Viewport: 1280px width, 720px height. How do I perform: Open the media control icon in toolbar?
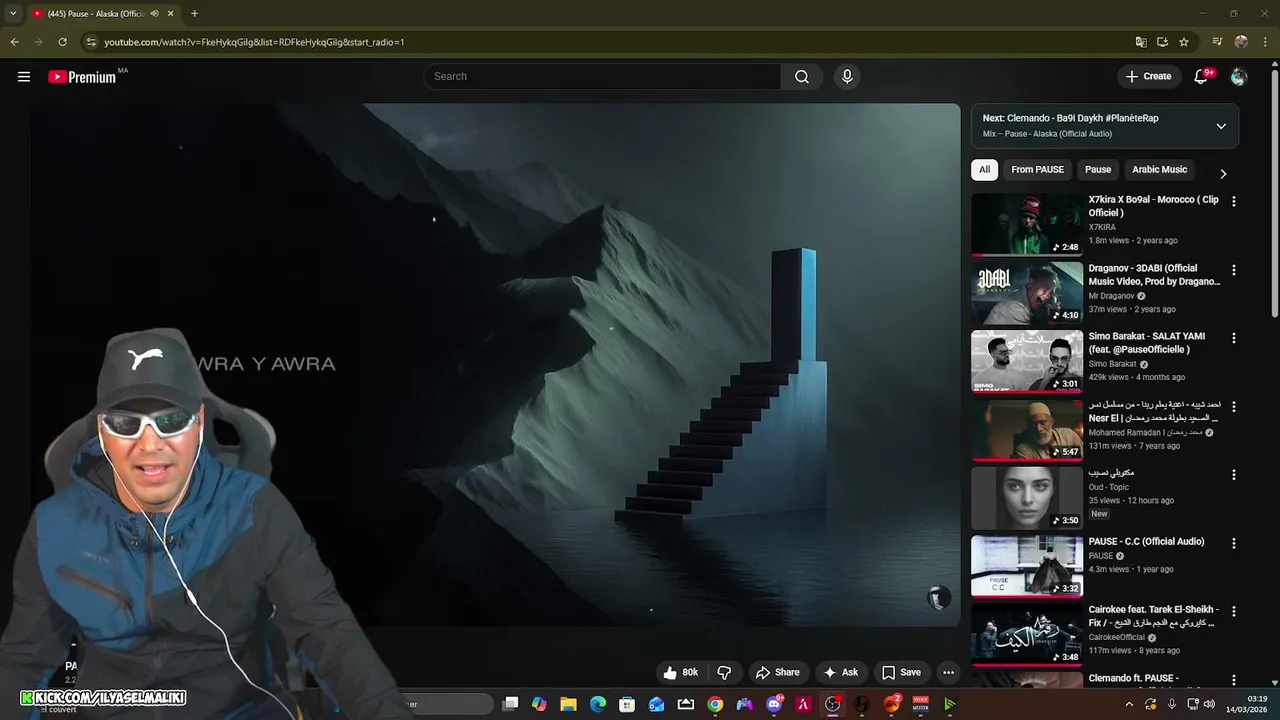(1217, 42)
